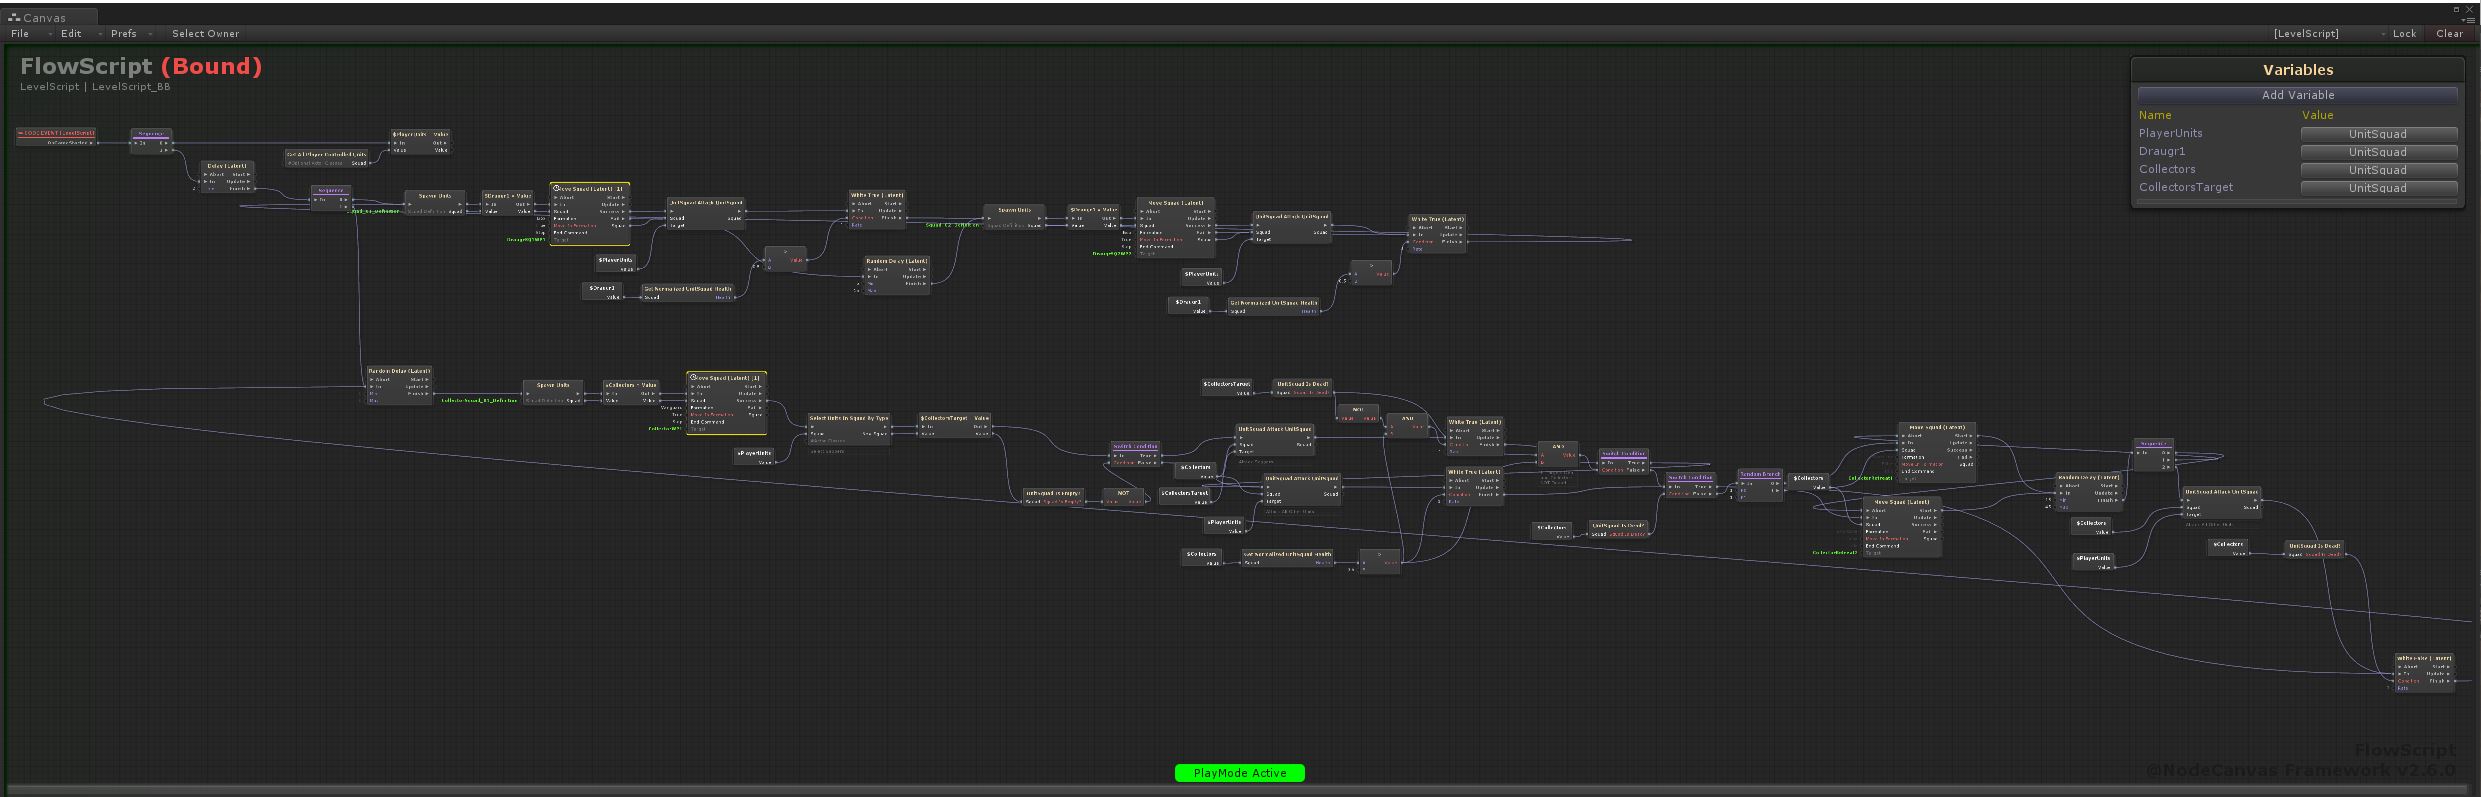Open the Edit menu
2481x797 pixels.
tap(71, 33)
